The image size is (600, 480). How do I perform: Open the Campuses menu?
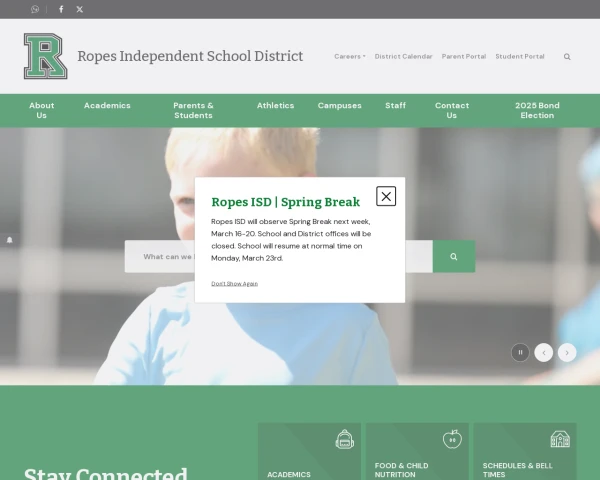pos(339,106)
